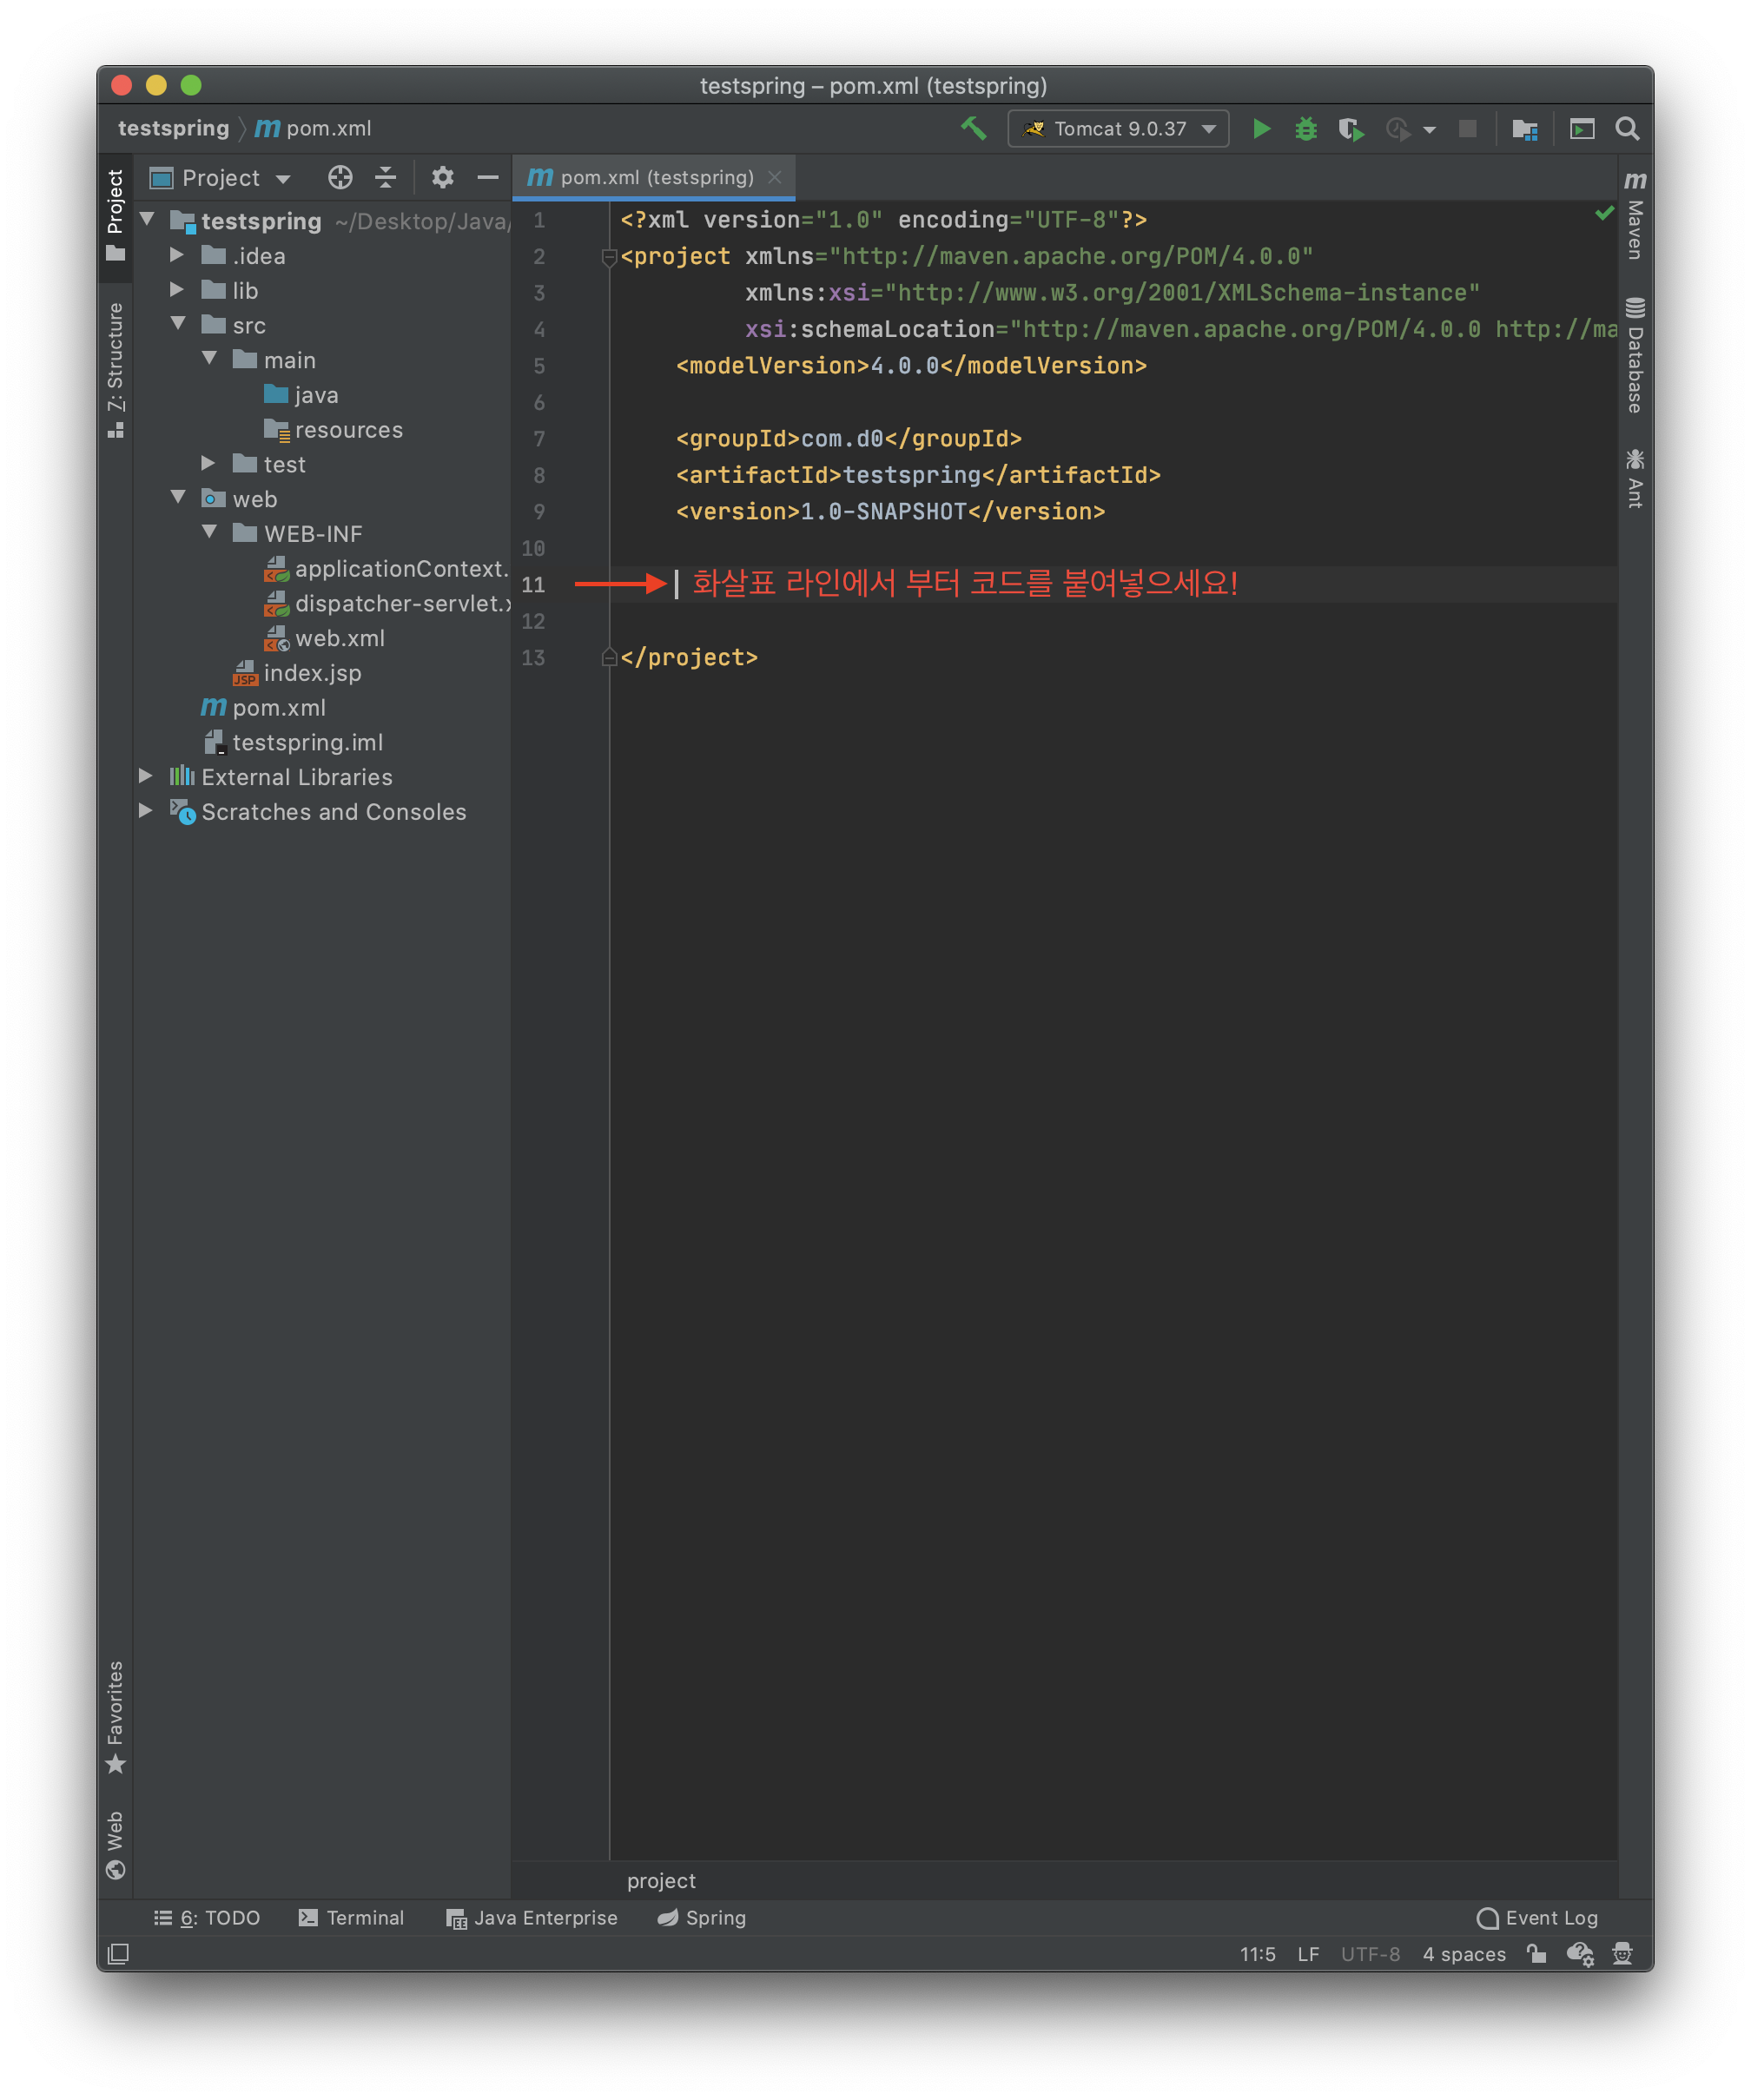Open the Terminal tool tab

[x=351, y=1917]
